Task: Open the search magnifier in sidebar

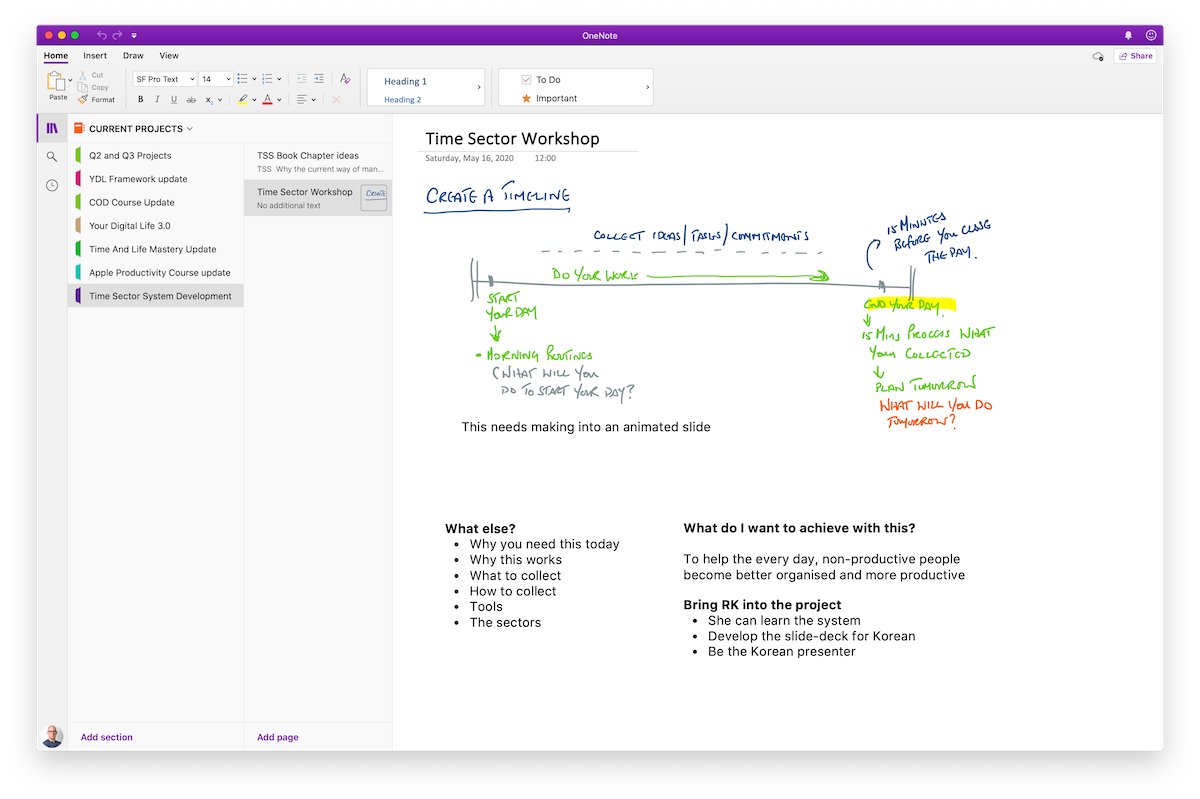Action: 52,157
